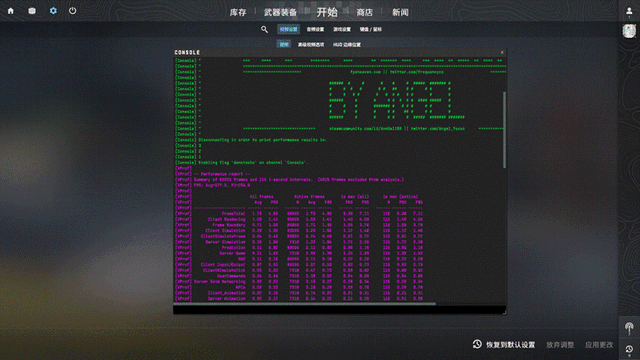Click the settings search magnifier icon
This screenshot has height=360, width=640.
[264, 29]
